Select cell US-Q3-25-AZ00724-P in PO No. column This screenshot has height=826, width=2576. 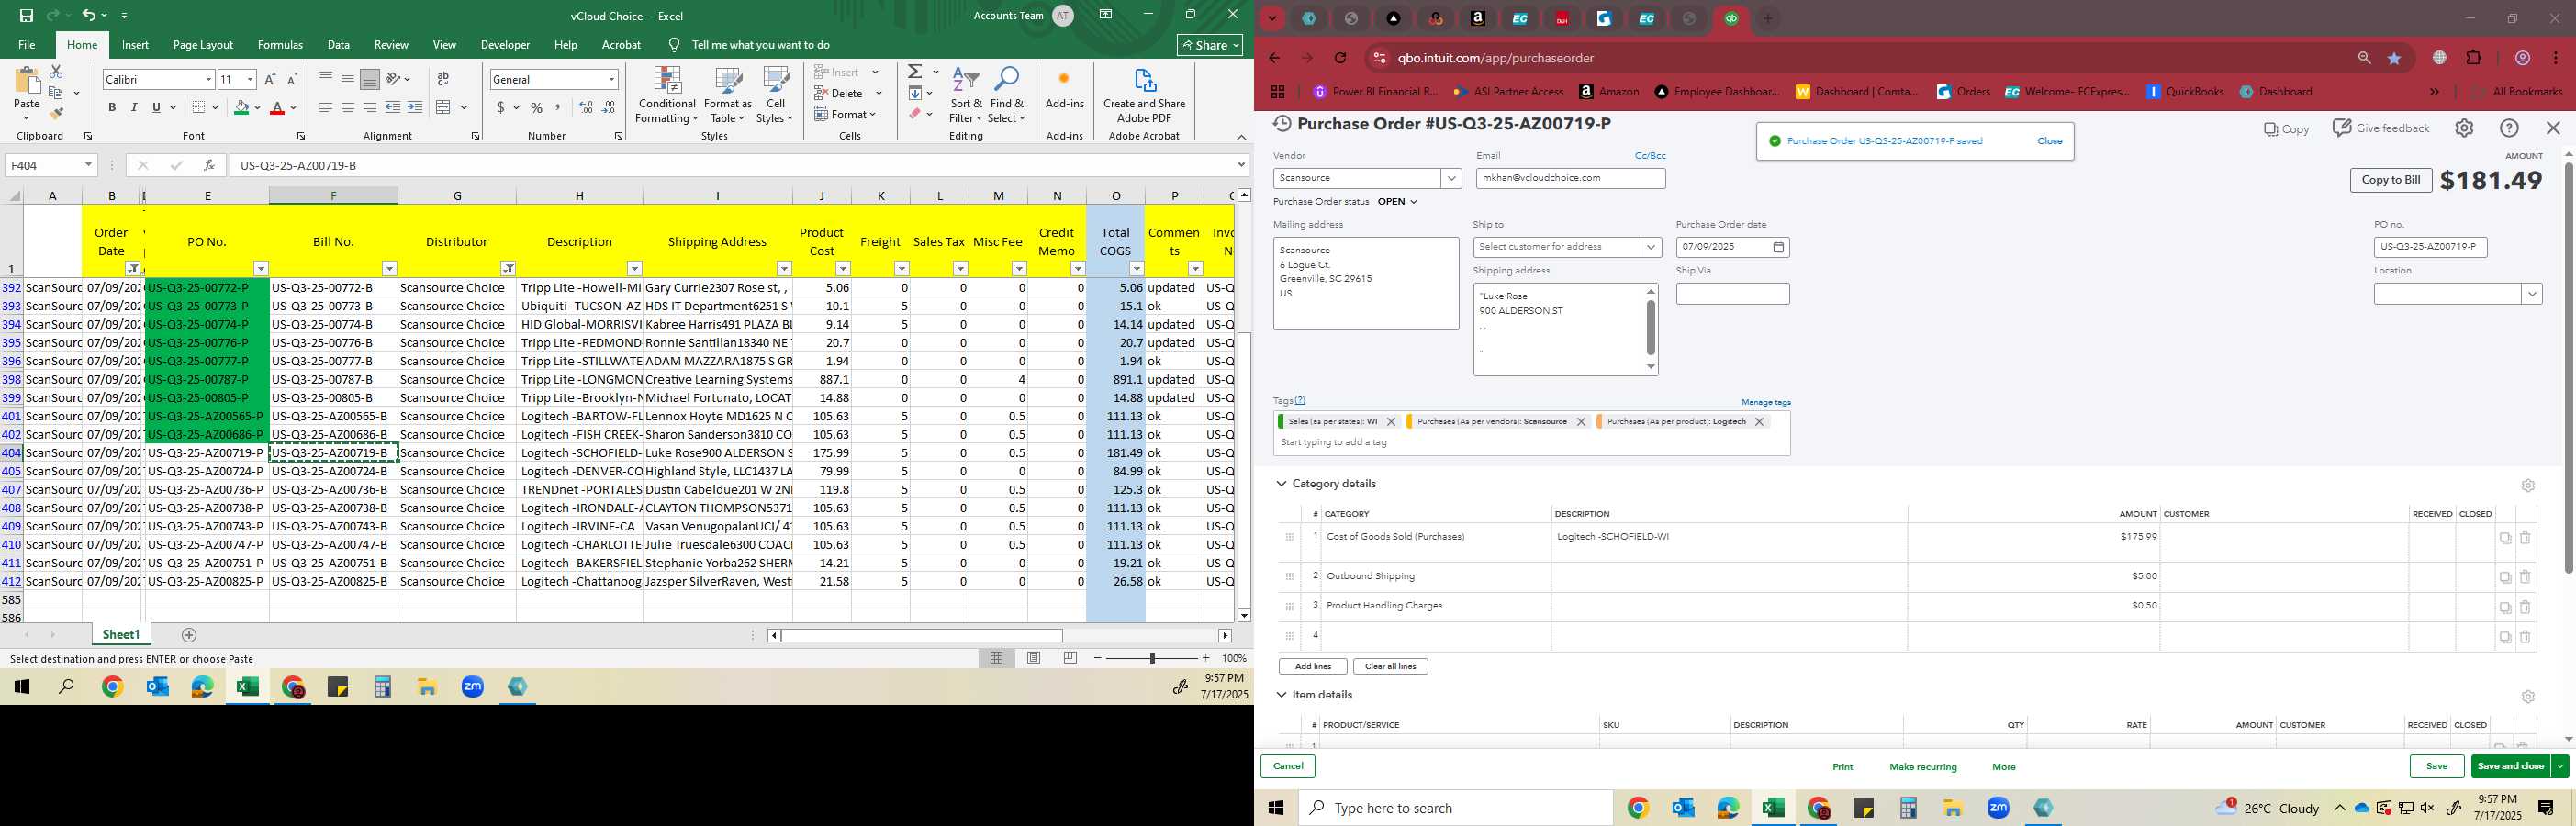tap(207, 471)
